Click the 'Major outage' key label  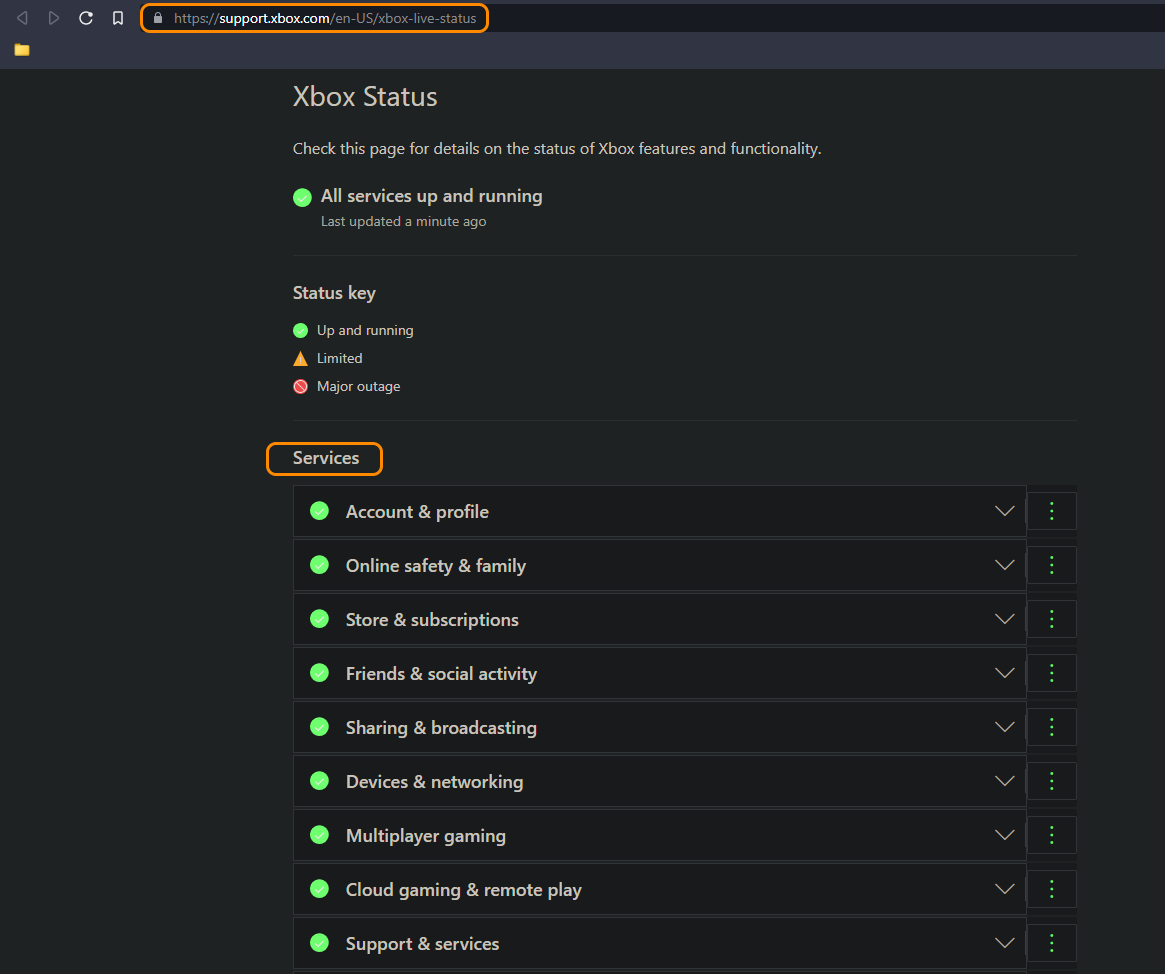358,386
